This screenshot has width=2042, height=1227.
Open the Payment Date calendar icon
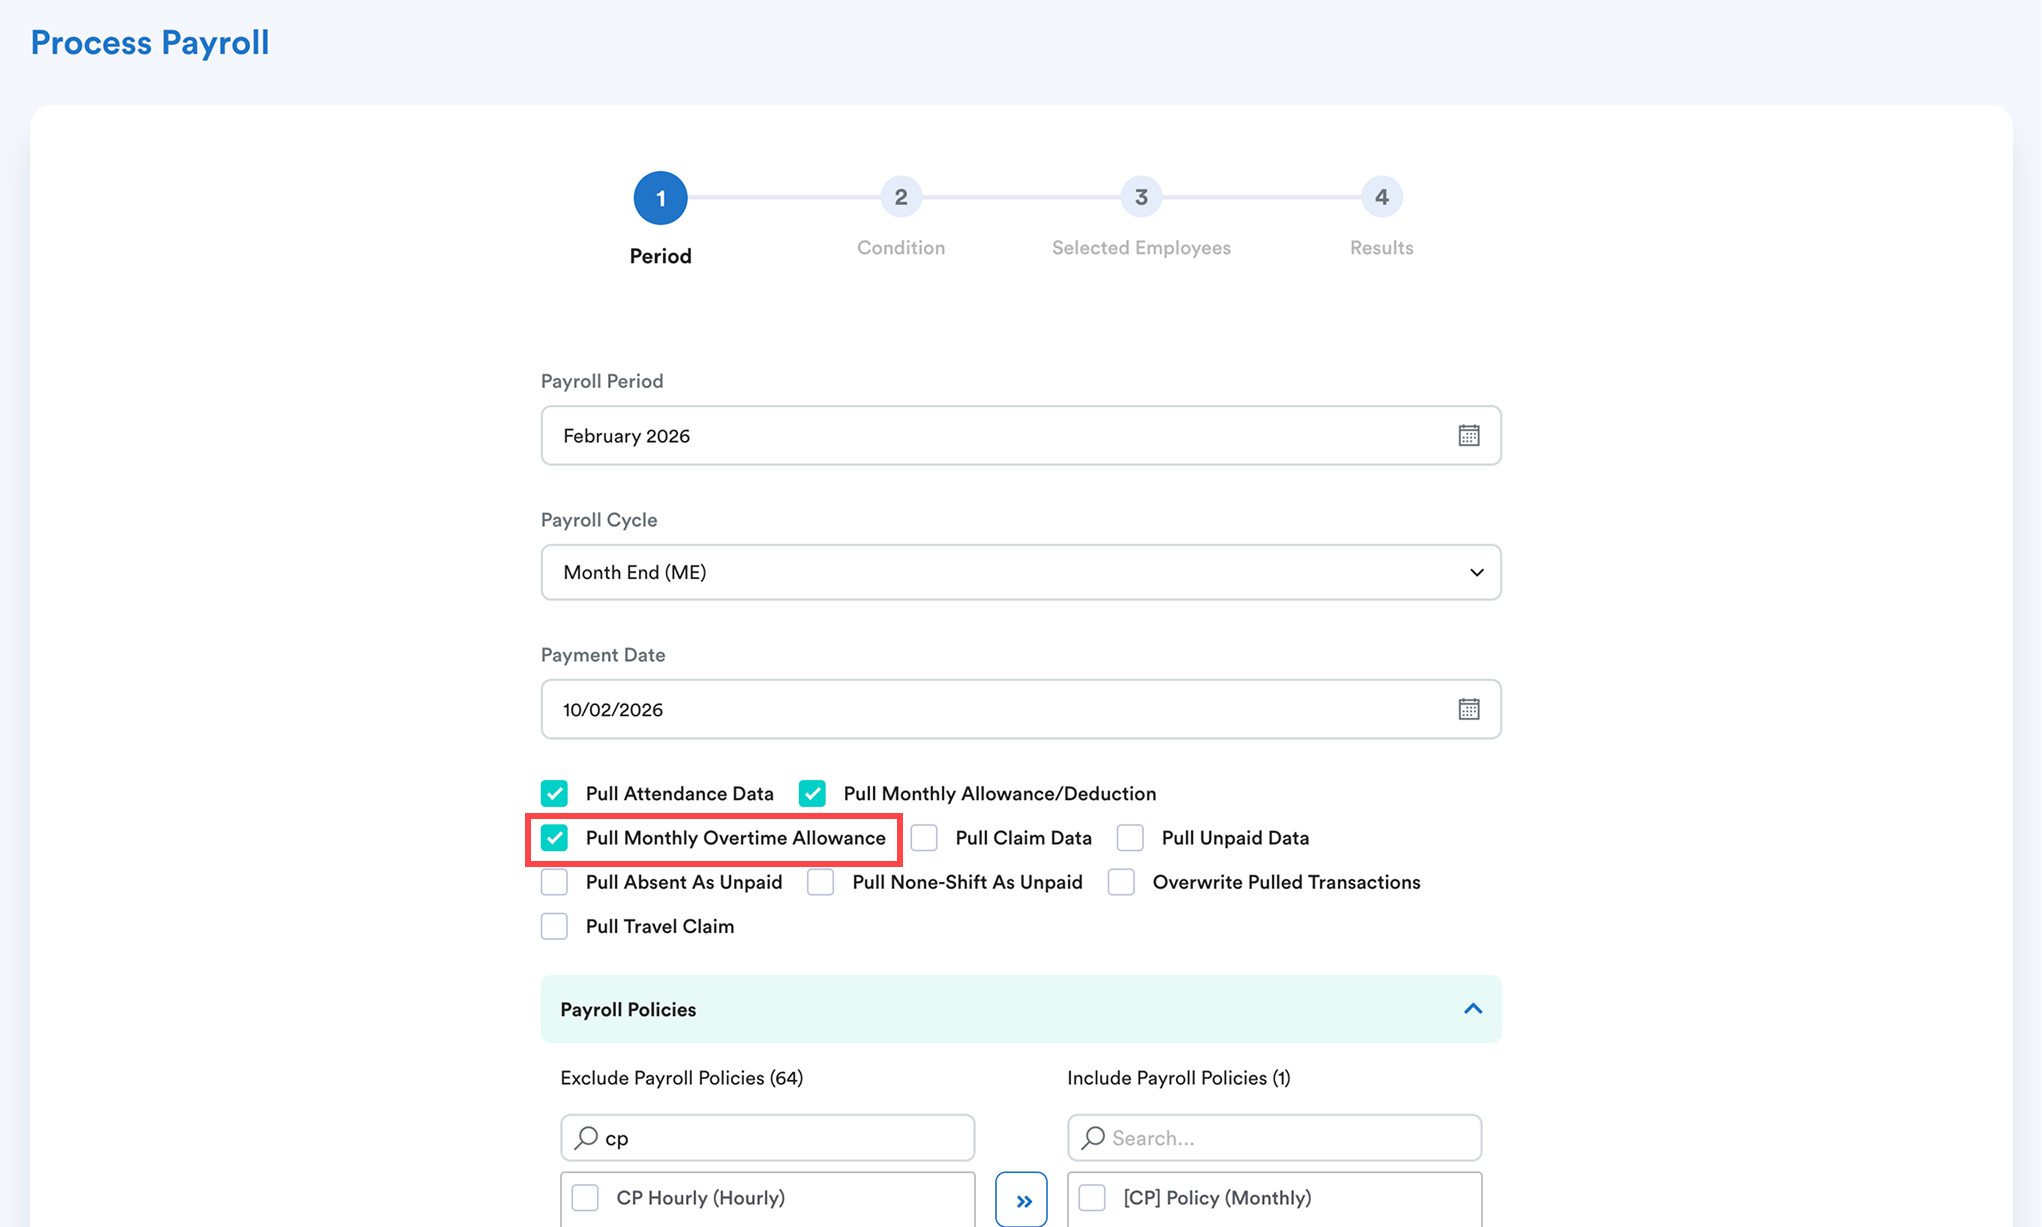(x=1468, y=709)
